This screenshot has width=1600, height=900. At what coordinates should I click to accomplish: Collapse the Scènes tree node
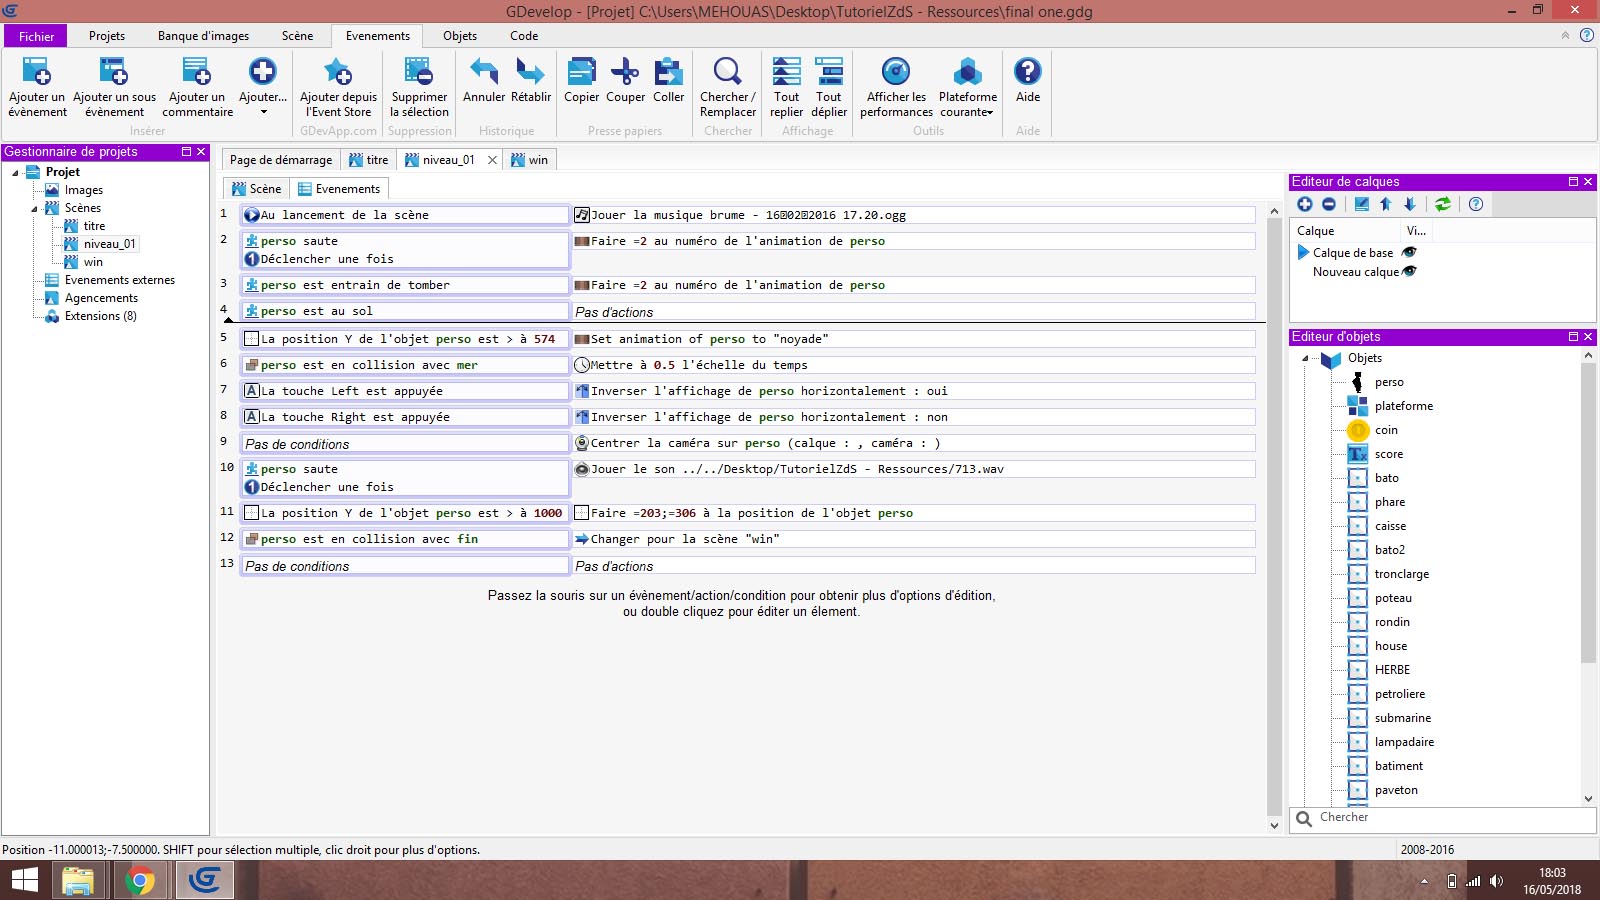(x=34, y=209)
